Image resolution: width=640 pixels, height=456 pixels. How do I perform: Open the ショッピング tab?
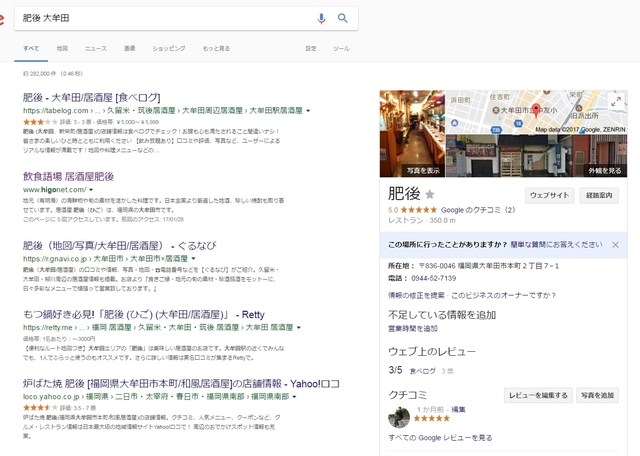[x=169, y=48]
